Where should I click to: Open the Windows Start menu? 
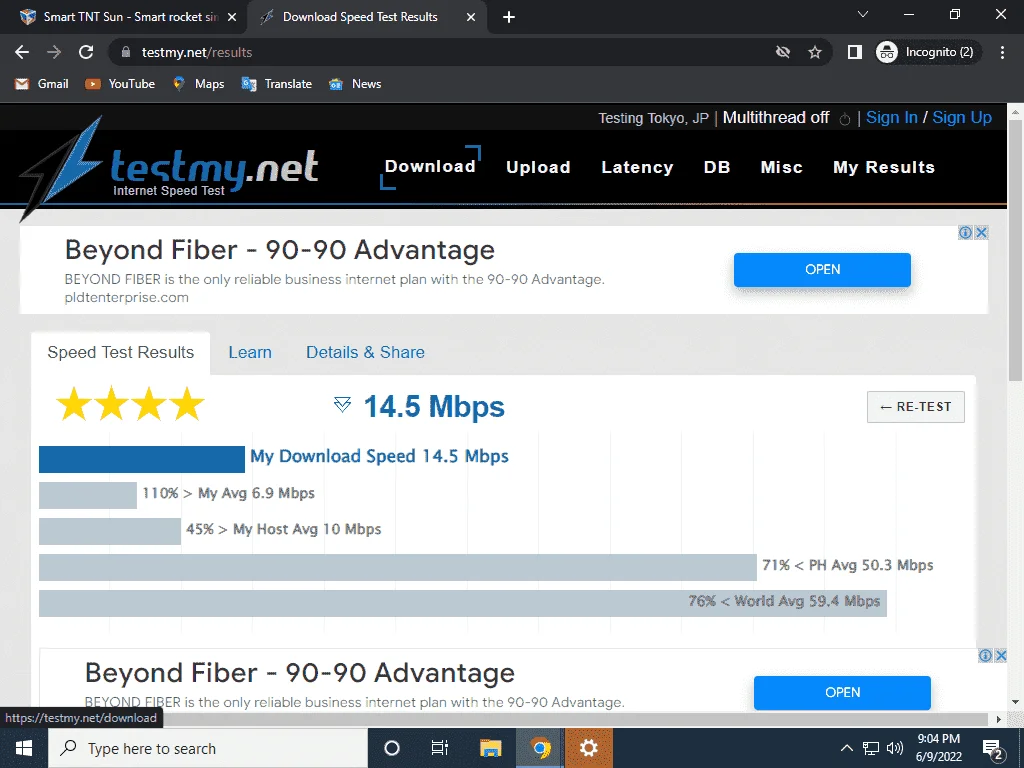pyautogui.click(x=24, y=748)
